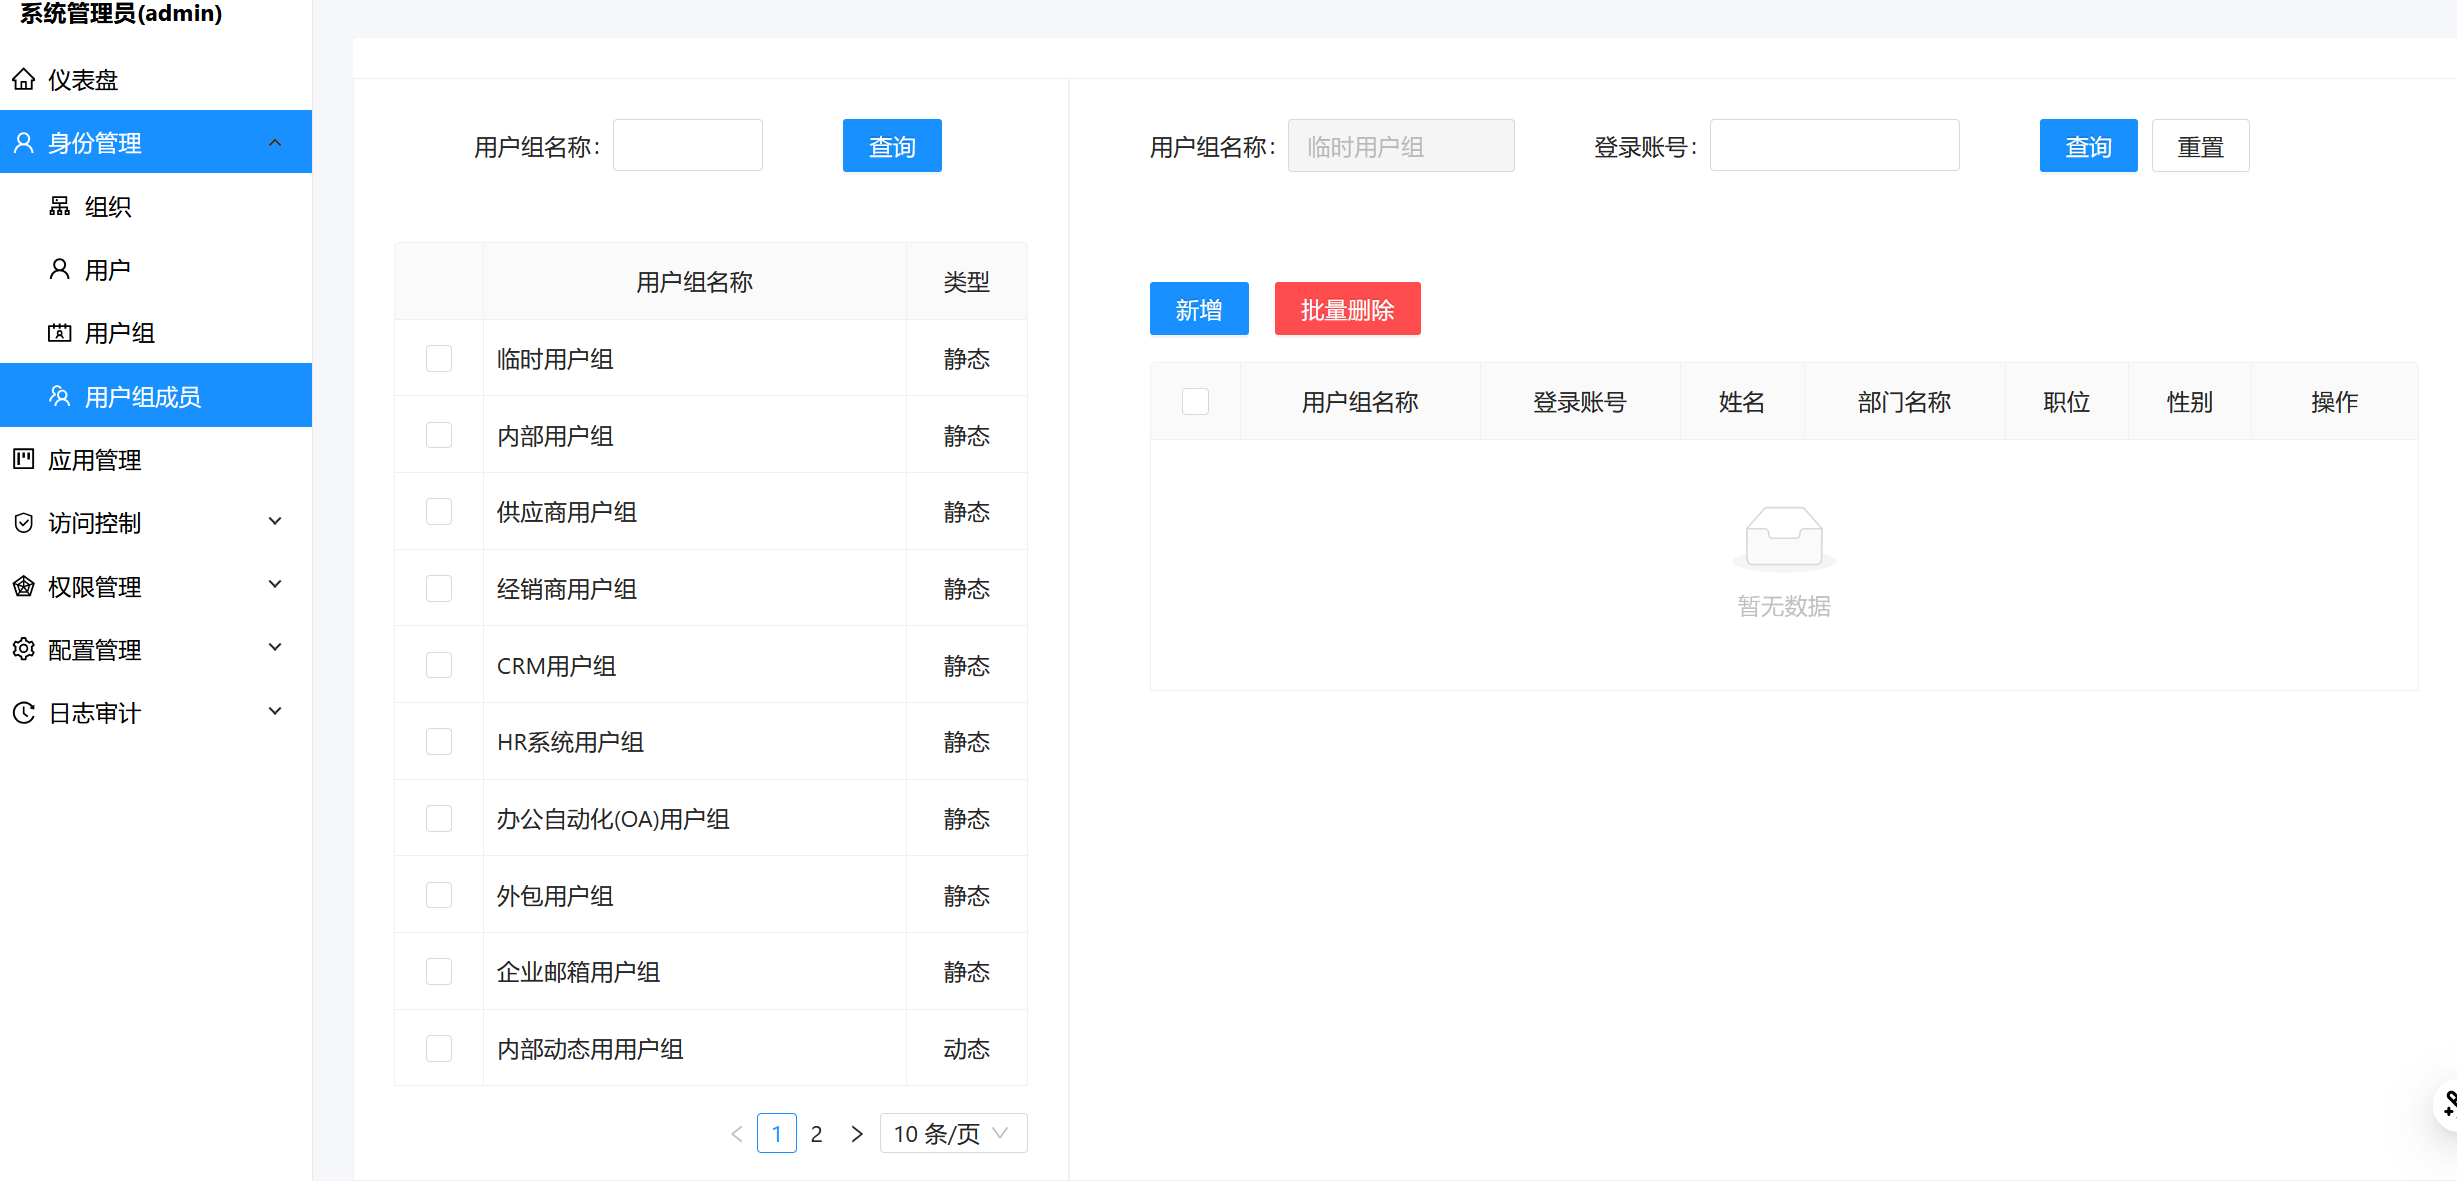Click the 组织 organization icon in sidebar

(x=59, y=206)
